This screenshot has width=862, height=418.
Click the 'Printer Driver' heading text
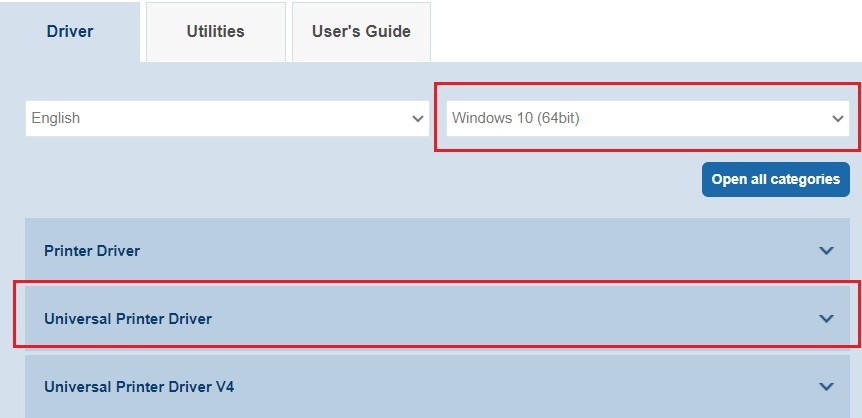pos(92,251)
